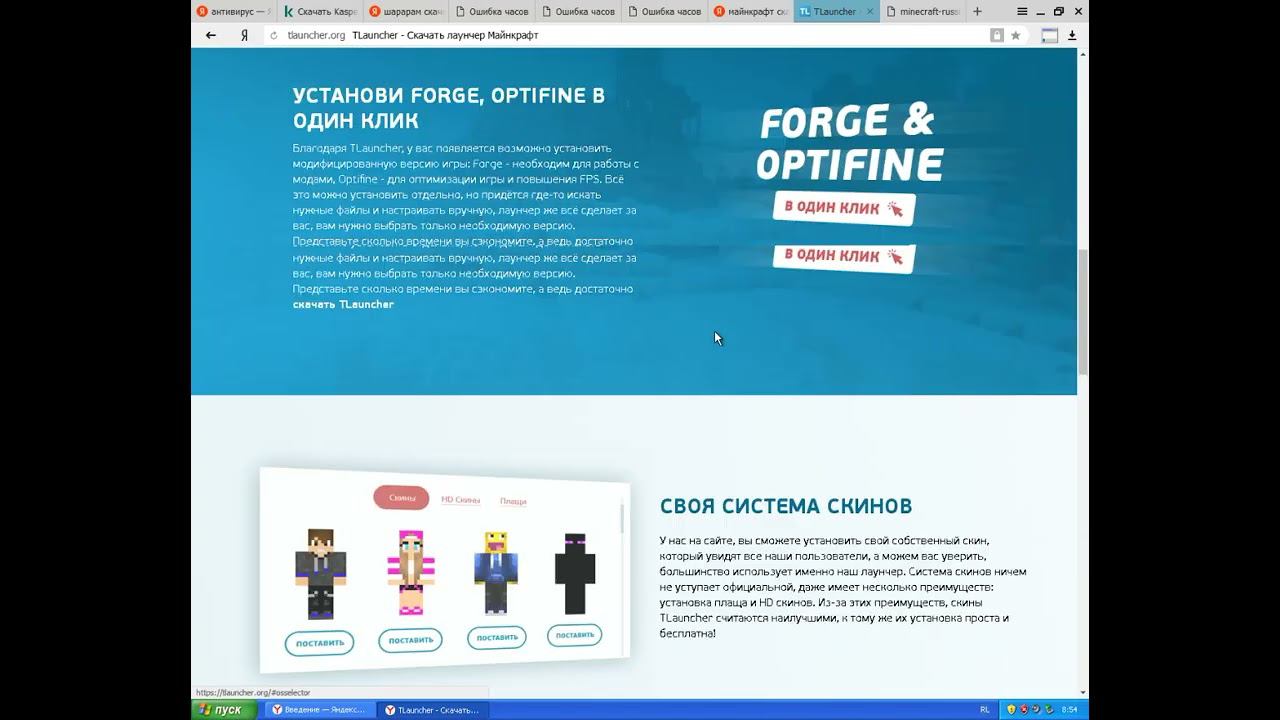Viewport: 1280px width, 720px height.
Task: Click the black Enderman skin thumbnail
Action: (575, 573)
